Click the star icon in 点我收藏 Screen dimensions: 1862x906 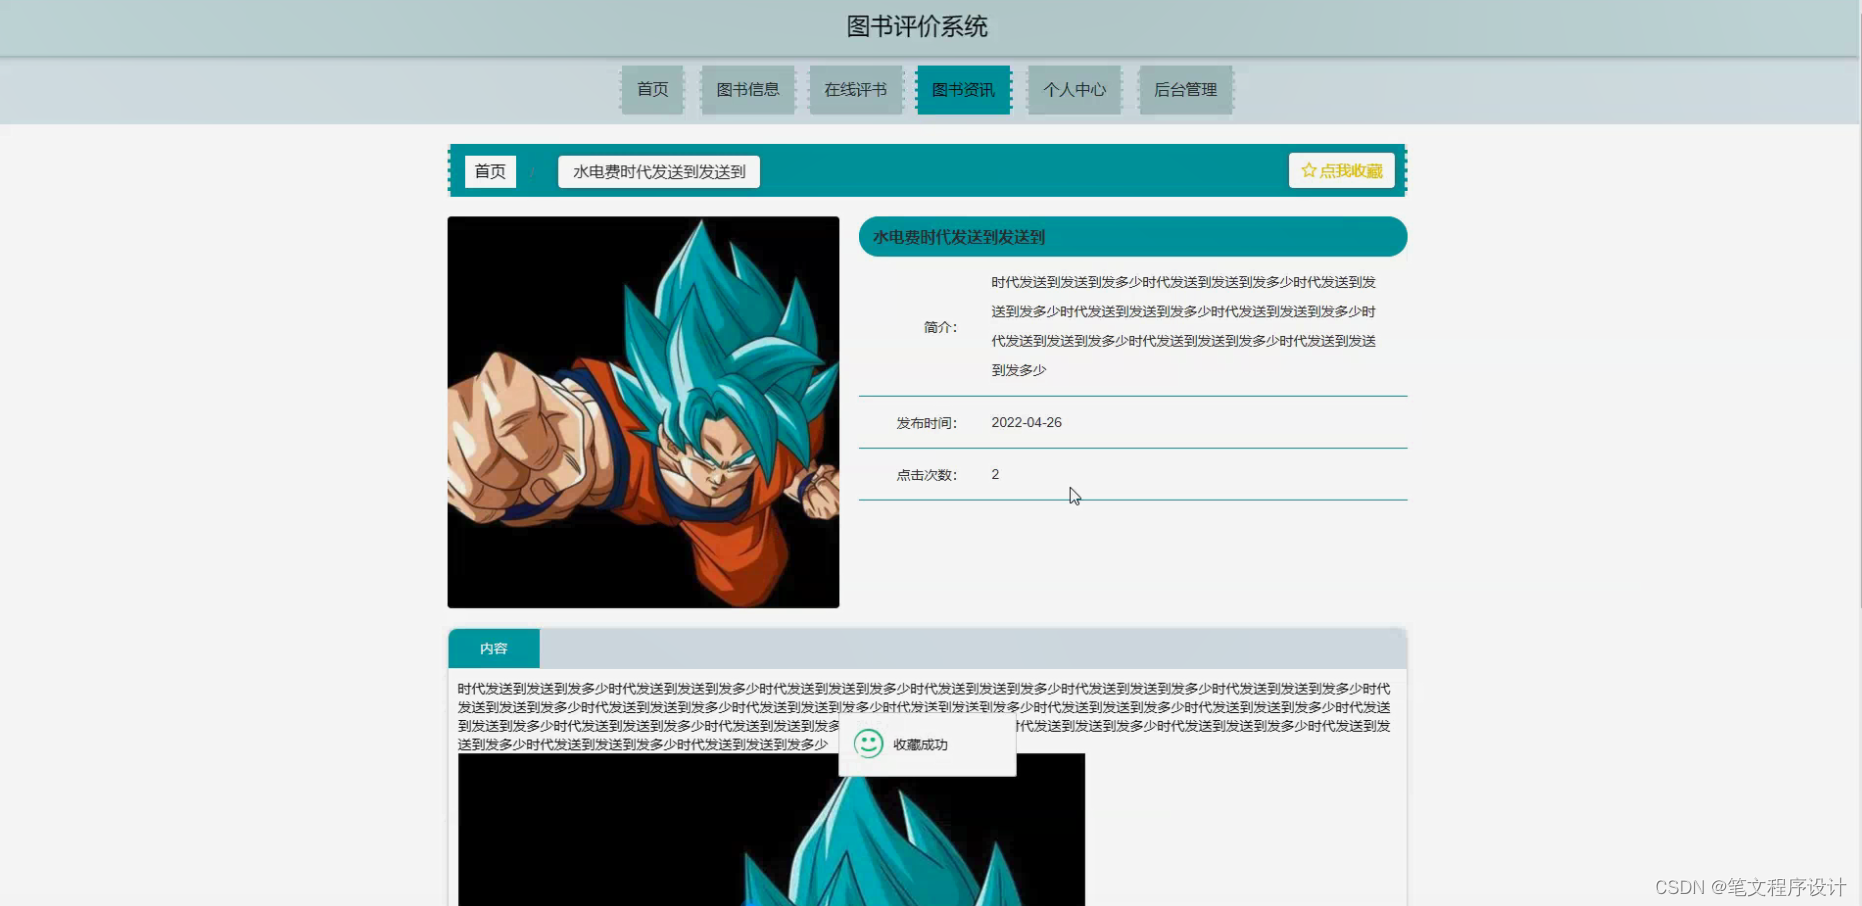[1308, 171]
